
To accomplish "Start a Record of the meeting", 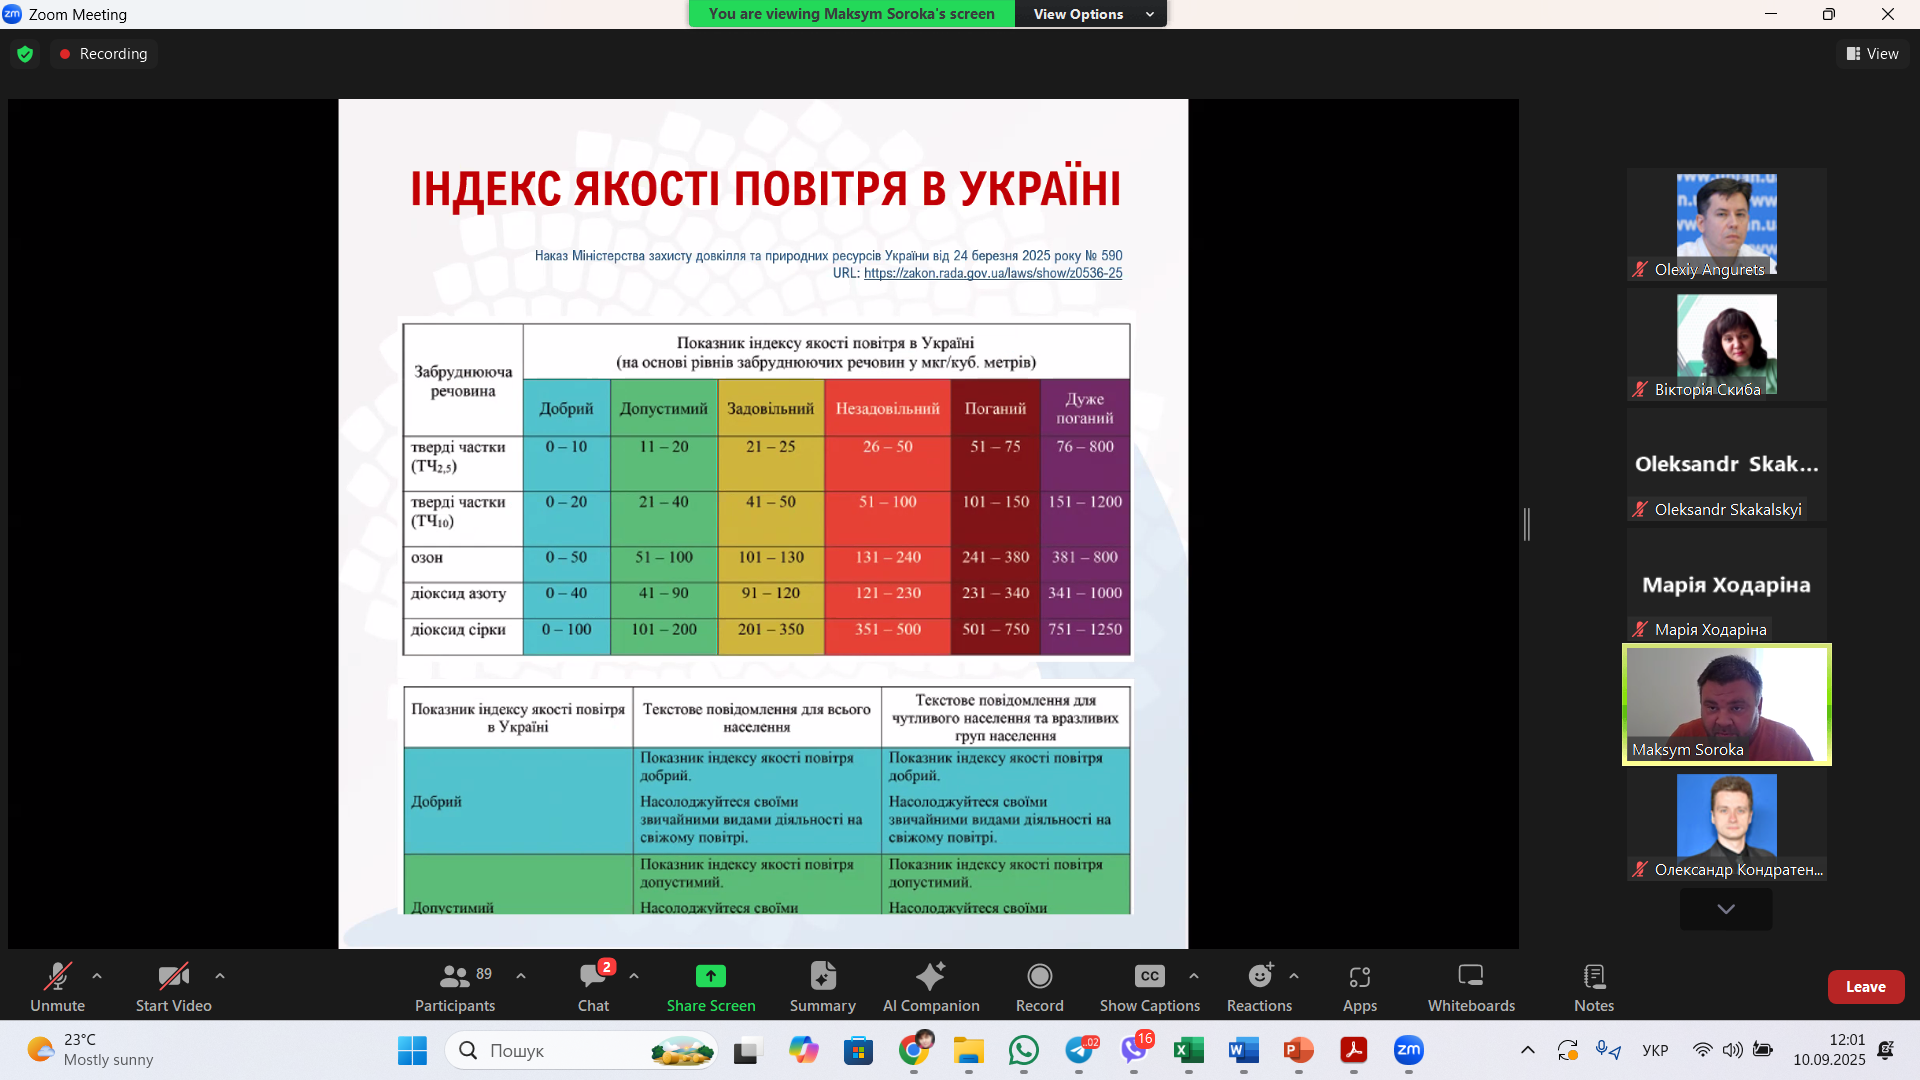I will pos(1039,985).
